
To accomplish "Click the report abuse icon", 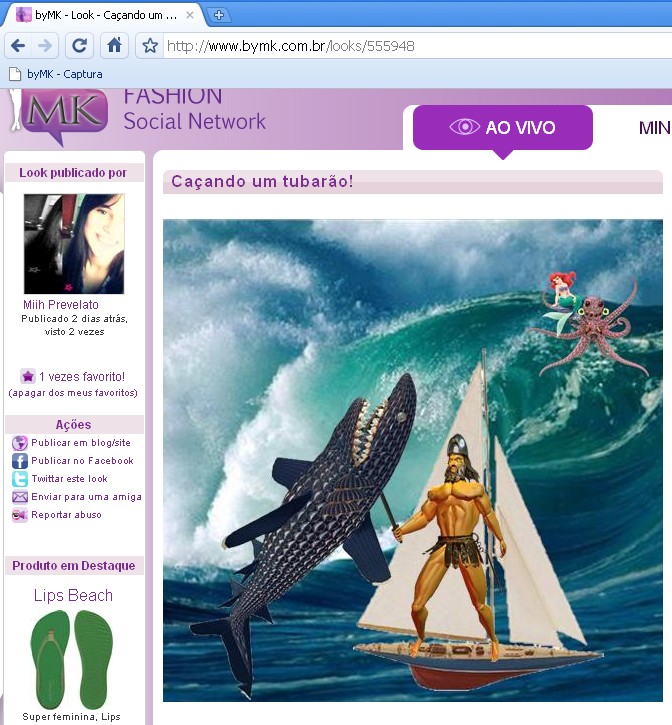I will pos(19,515).
